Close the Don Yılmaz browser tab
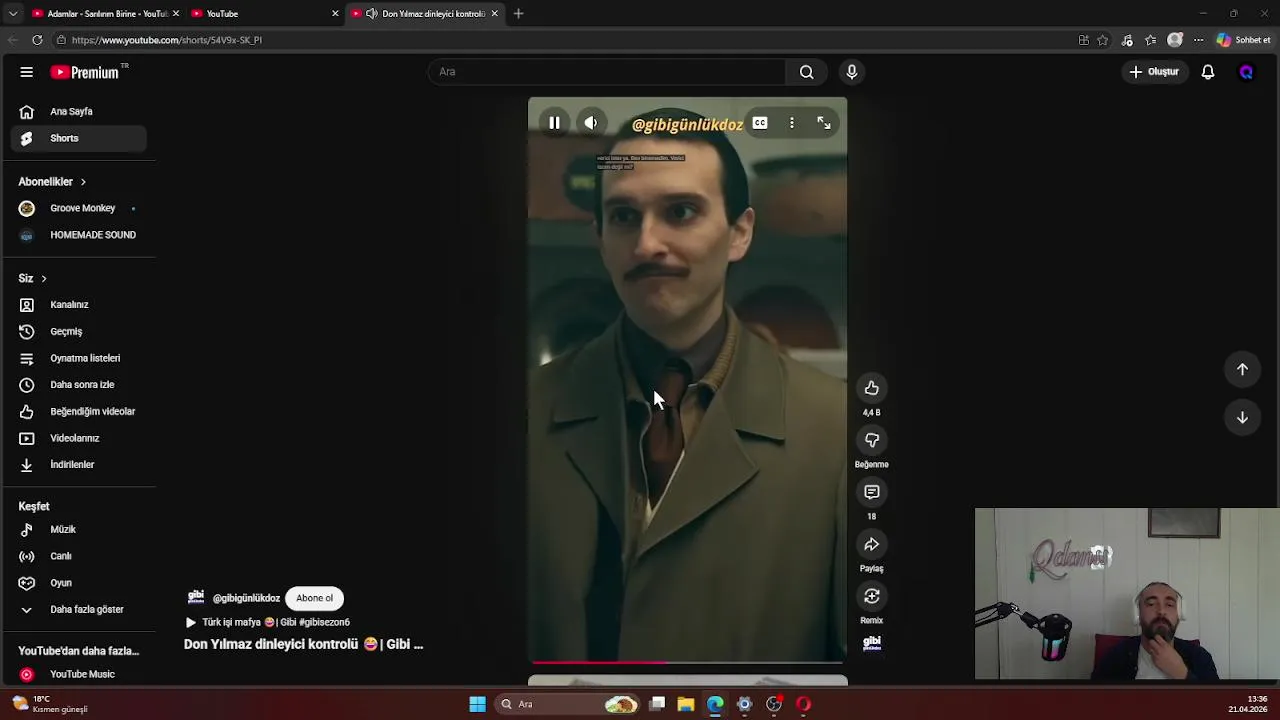Image resolution: width=1280 pixels, height=720 pixels. pos(494,14)
